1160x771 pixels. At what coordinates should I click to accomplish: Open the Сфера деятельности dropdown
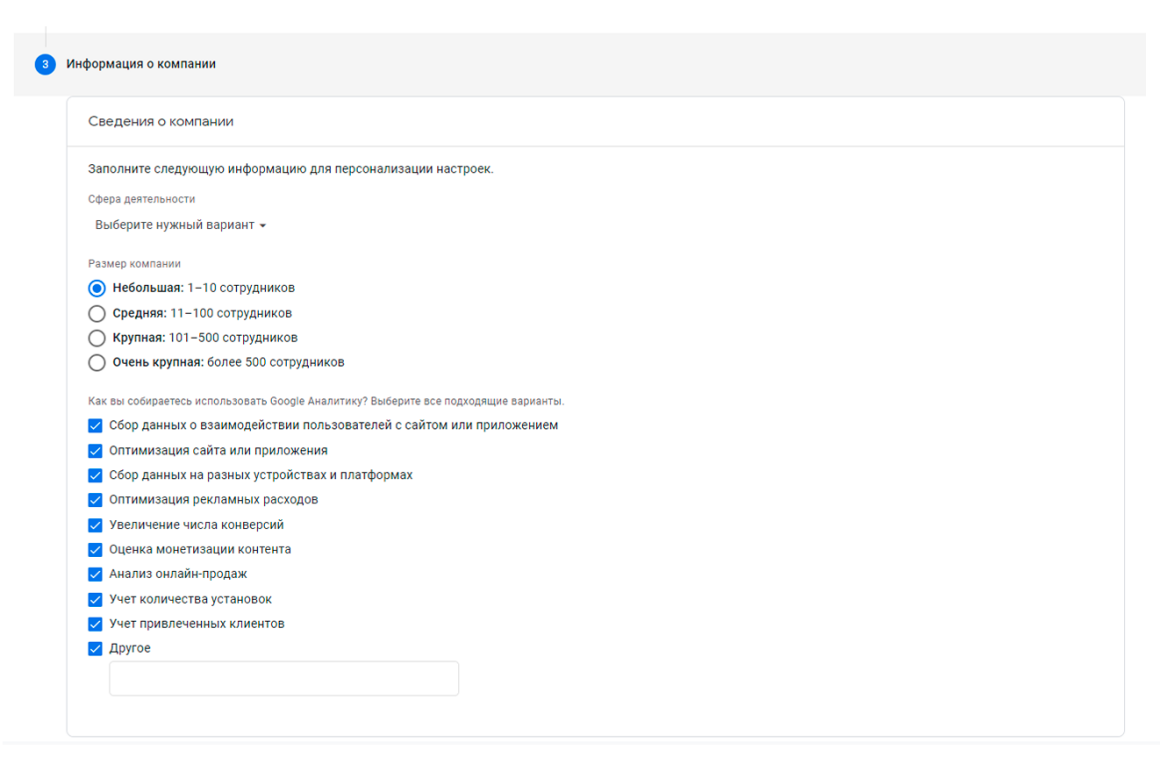click(180, 225)
